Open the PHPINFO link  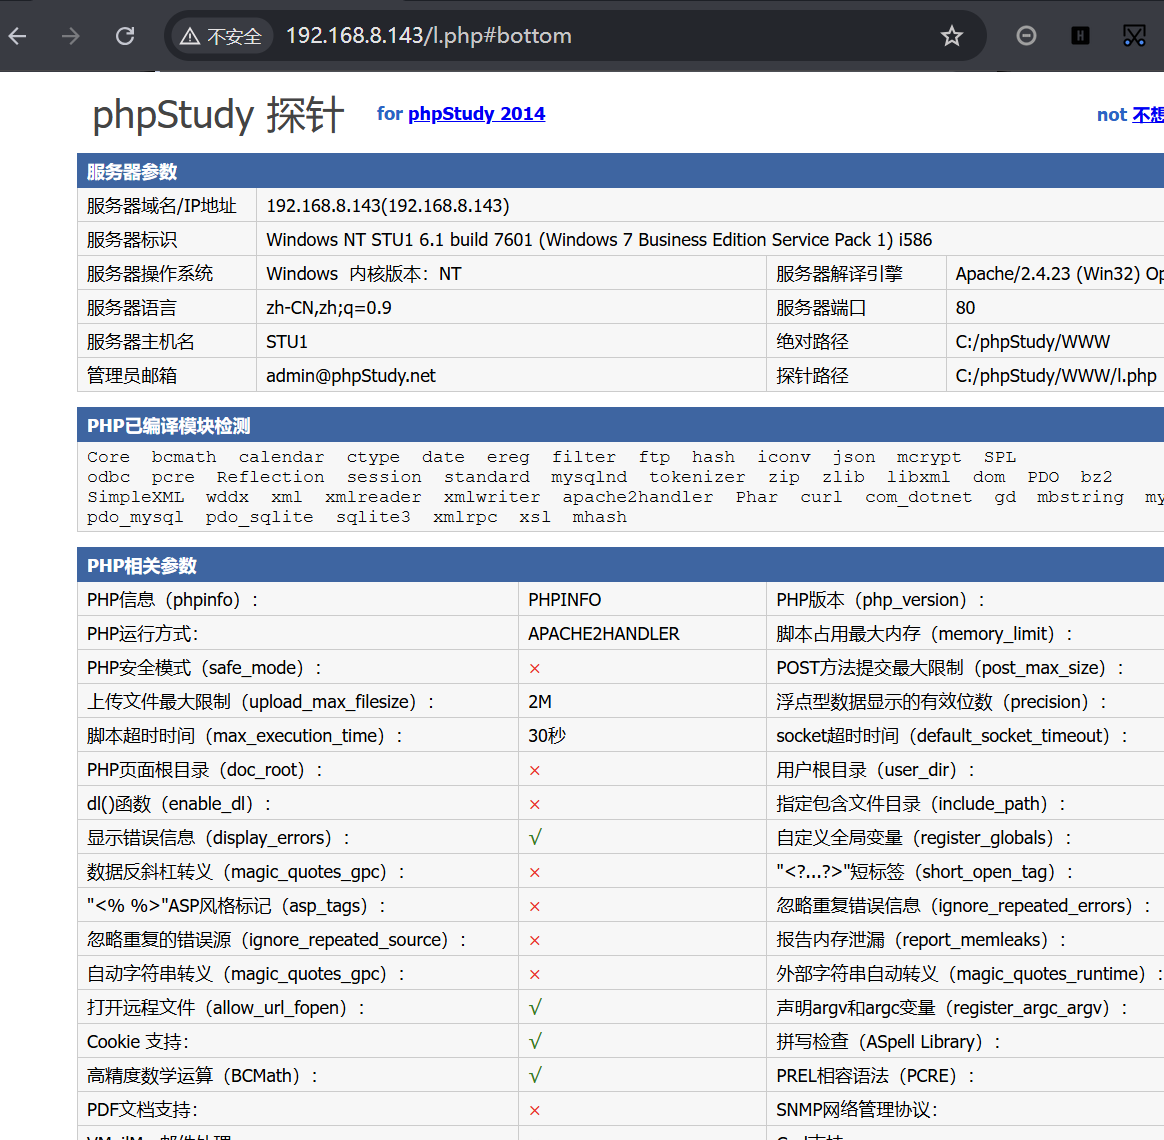[564, 600]
